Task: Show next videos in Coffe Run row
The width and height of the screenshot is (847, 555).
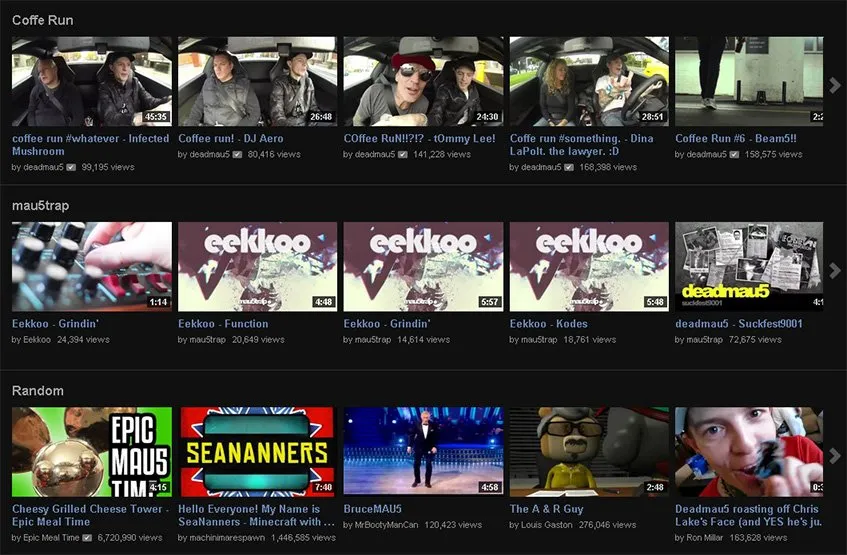Action: (x=835, y=85)
